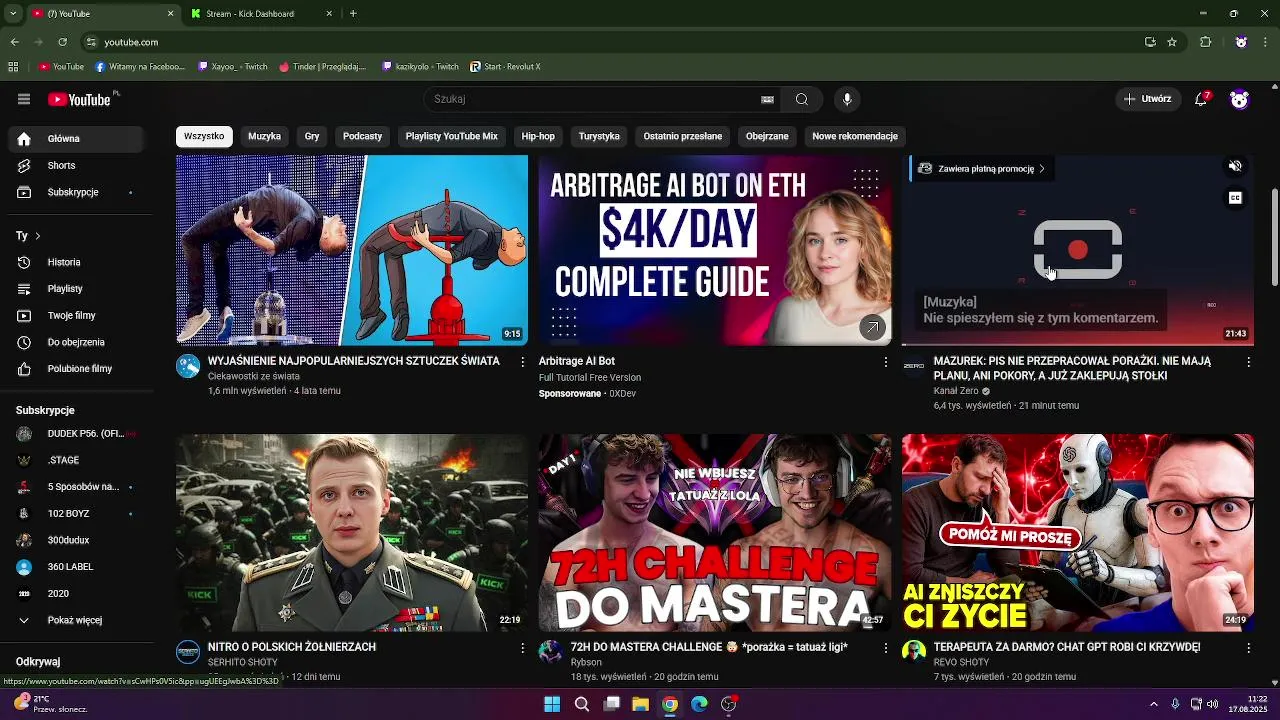
Task: Open options for TERAPEUTA ZA DARMO video
Action: tap(1248, 648)
